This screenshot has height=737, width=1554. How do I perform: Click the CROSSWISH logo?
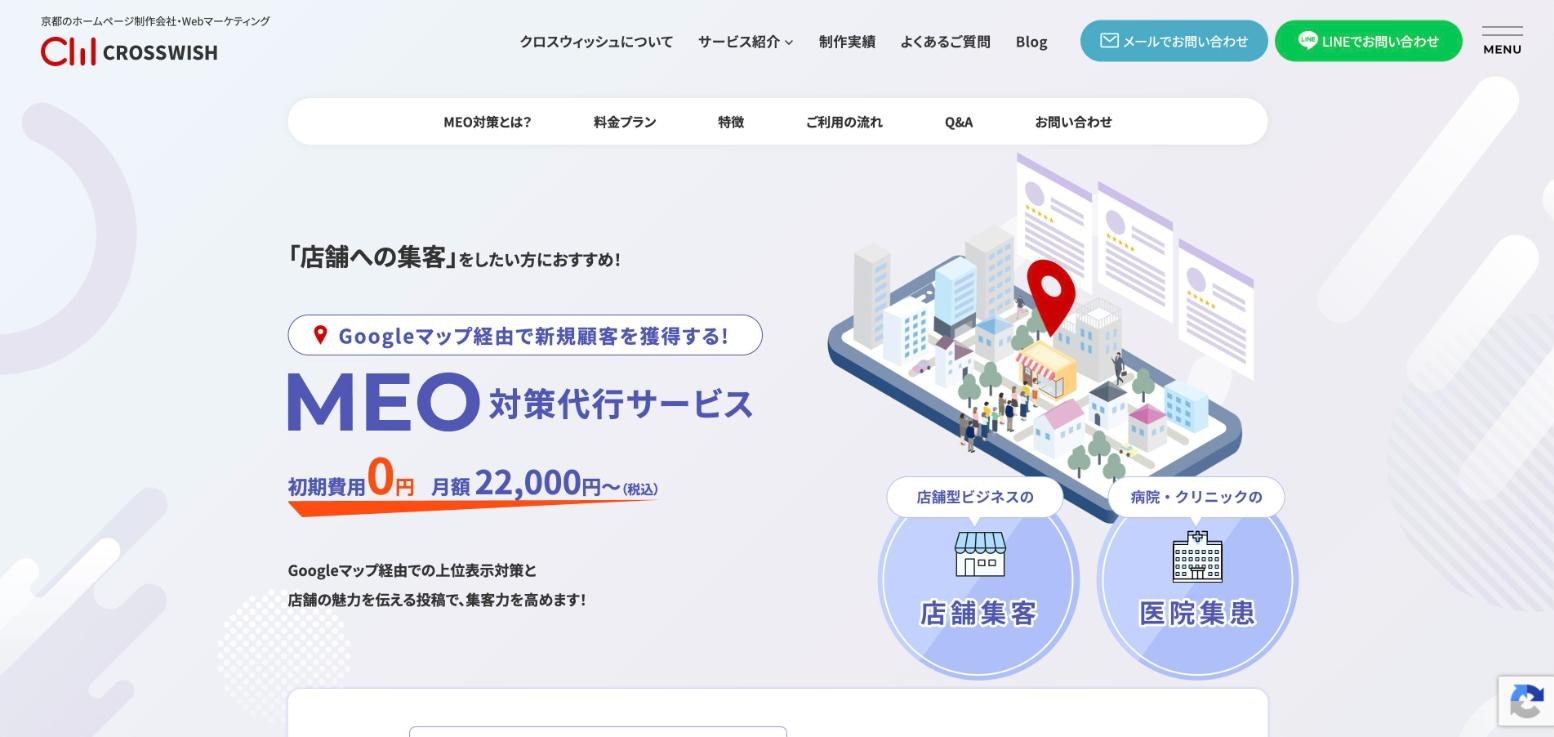[129, 51]
